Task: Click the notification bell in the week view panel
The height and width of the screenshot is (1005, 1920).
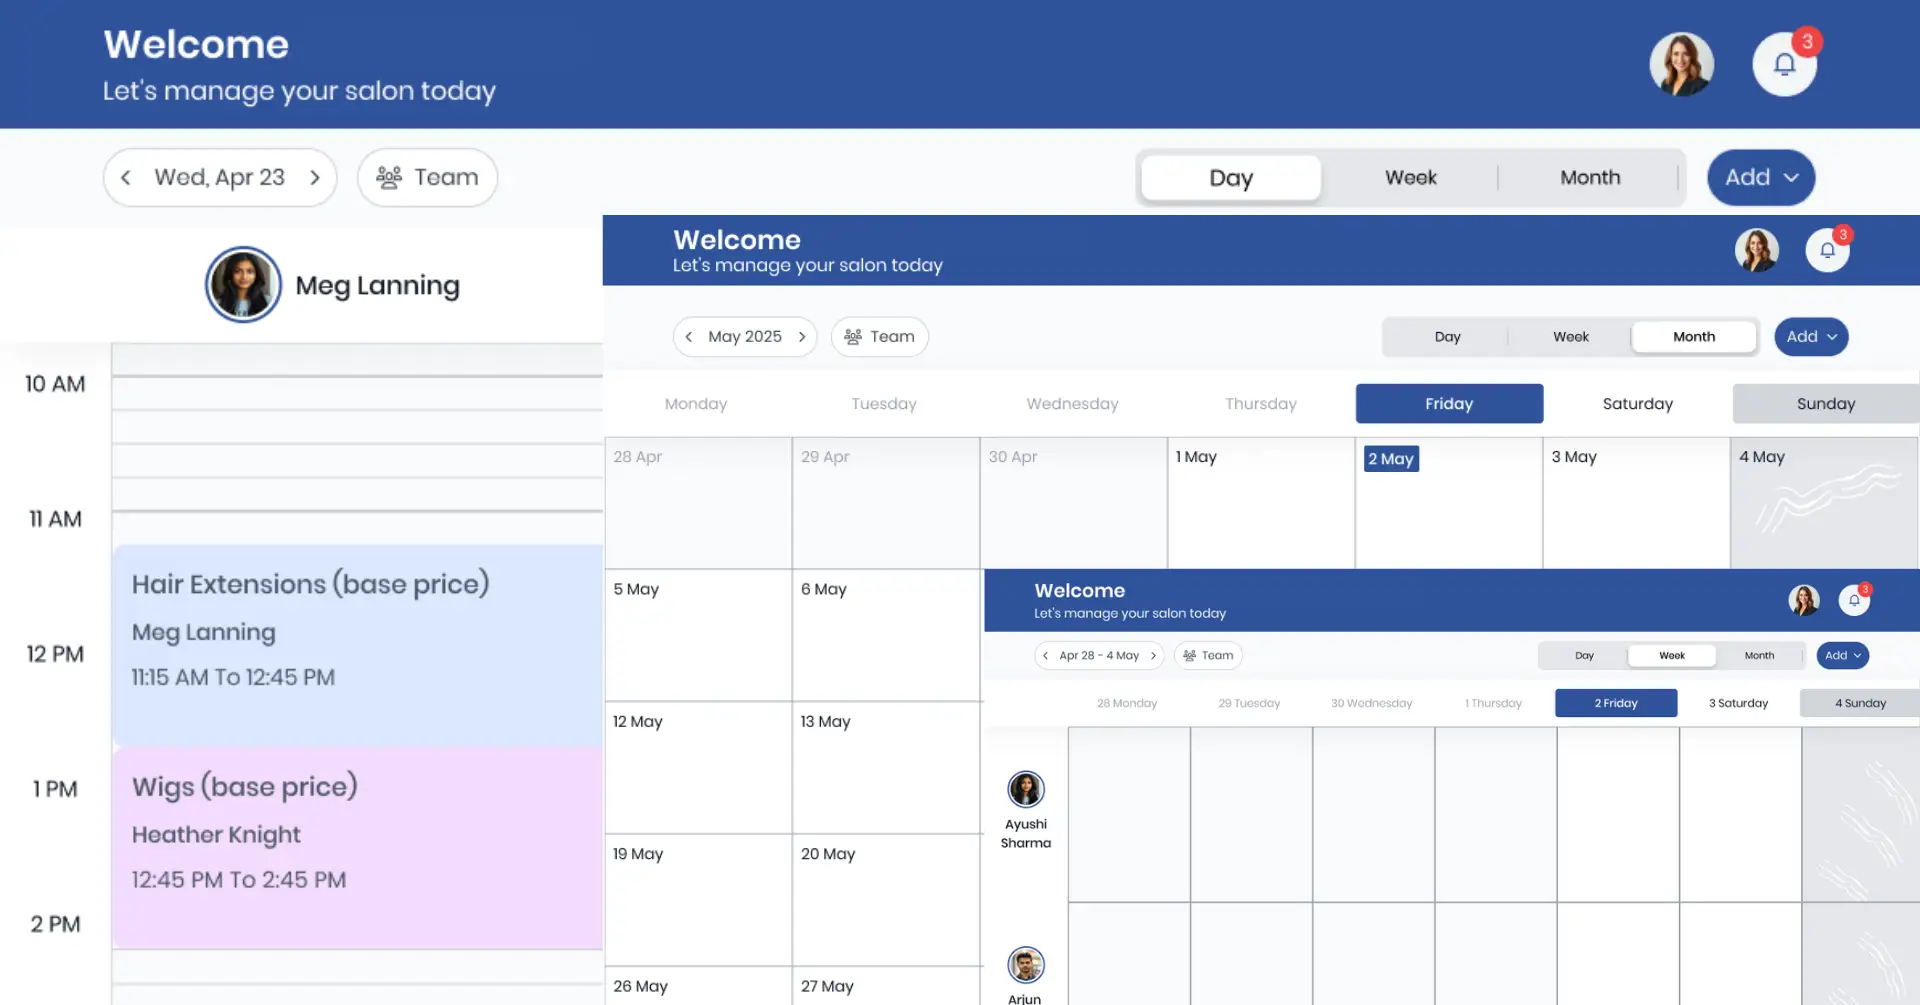Action: pyautogui.click(x=1854, y=599)
